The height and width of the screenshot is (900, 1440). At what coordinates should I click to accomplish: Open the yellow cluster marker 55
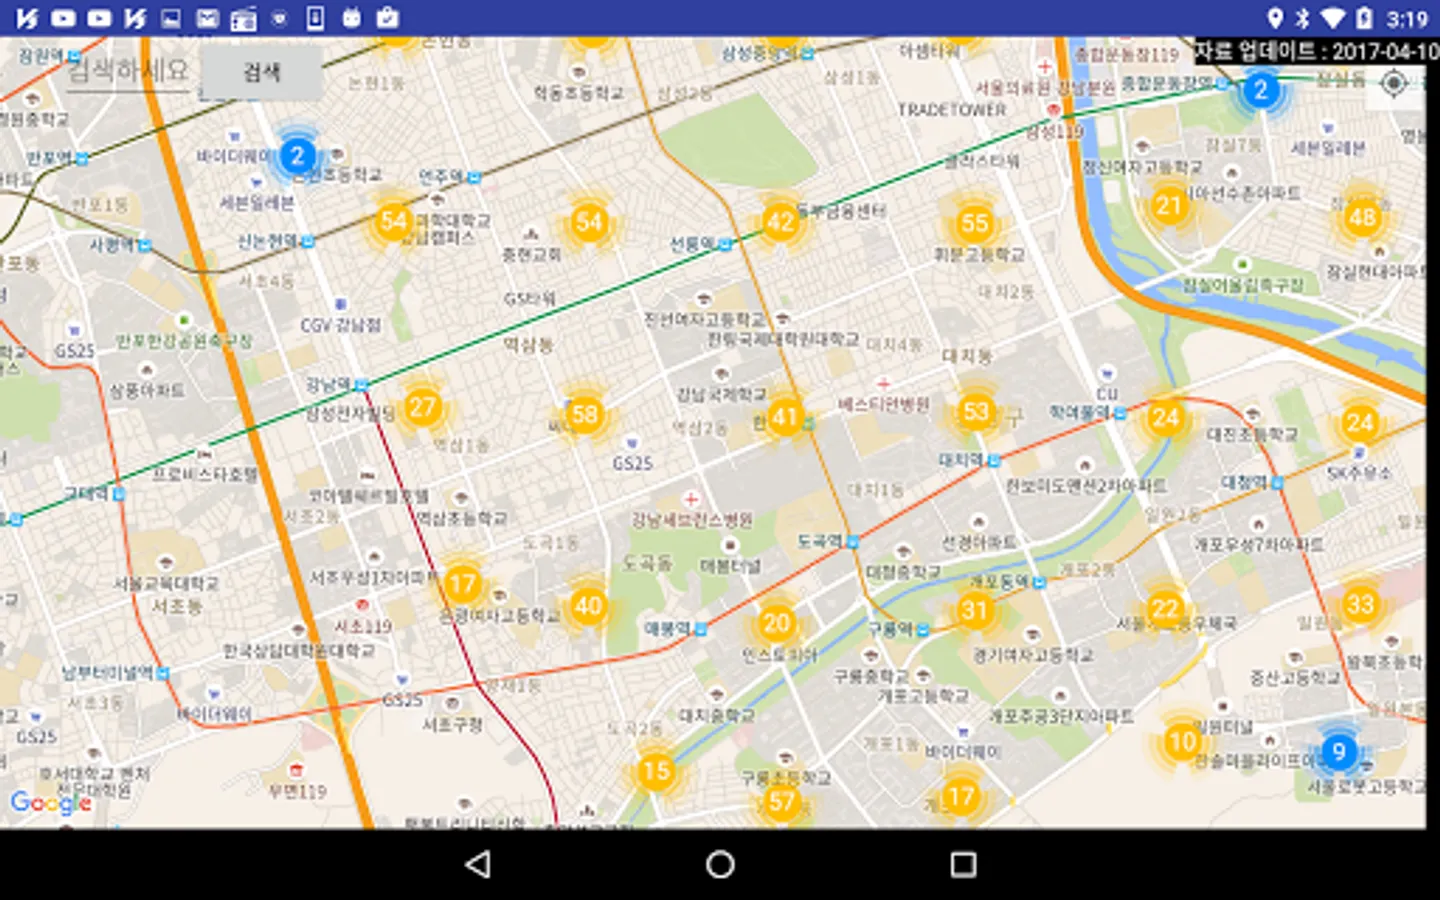(974, 223)
